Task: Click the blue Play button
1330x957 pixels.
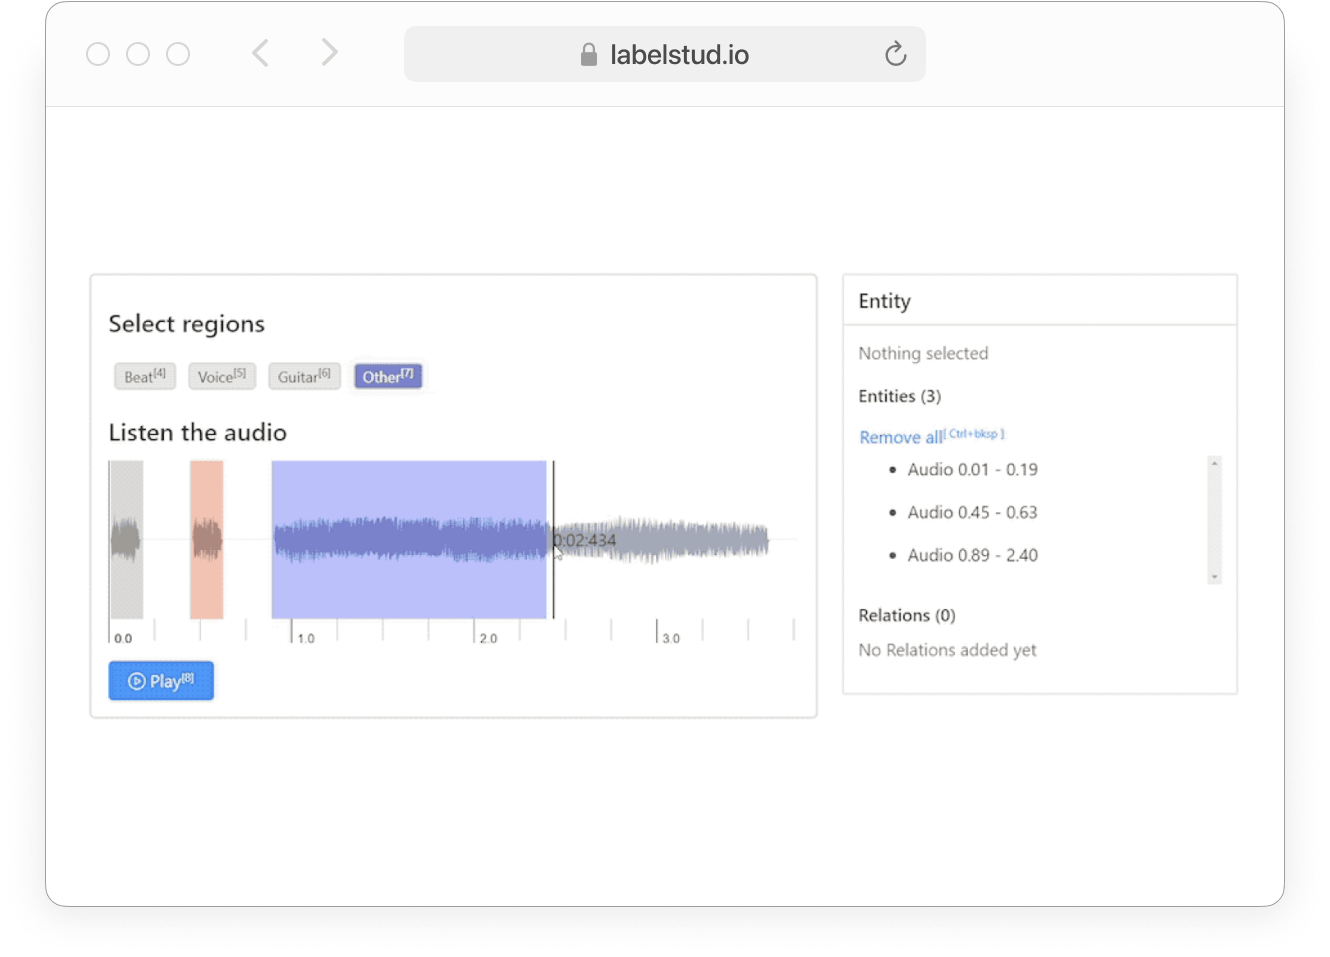Action: point(161,680)
